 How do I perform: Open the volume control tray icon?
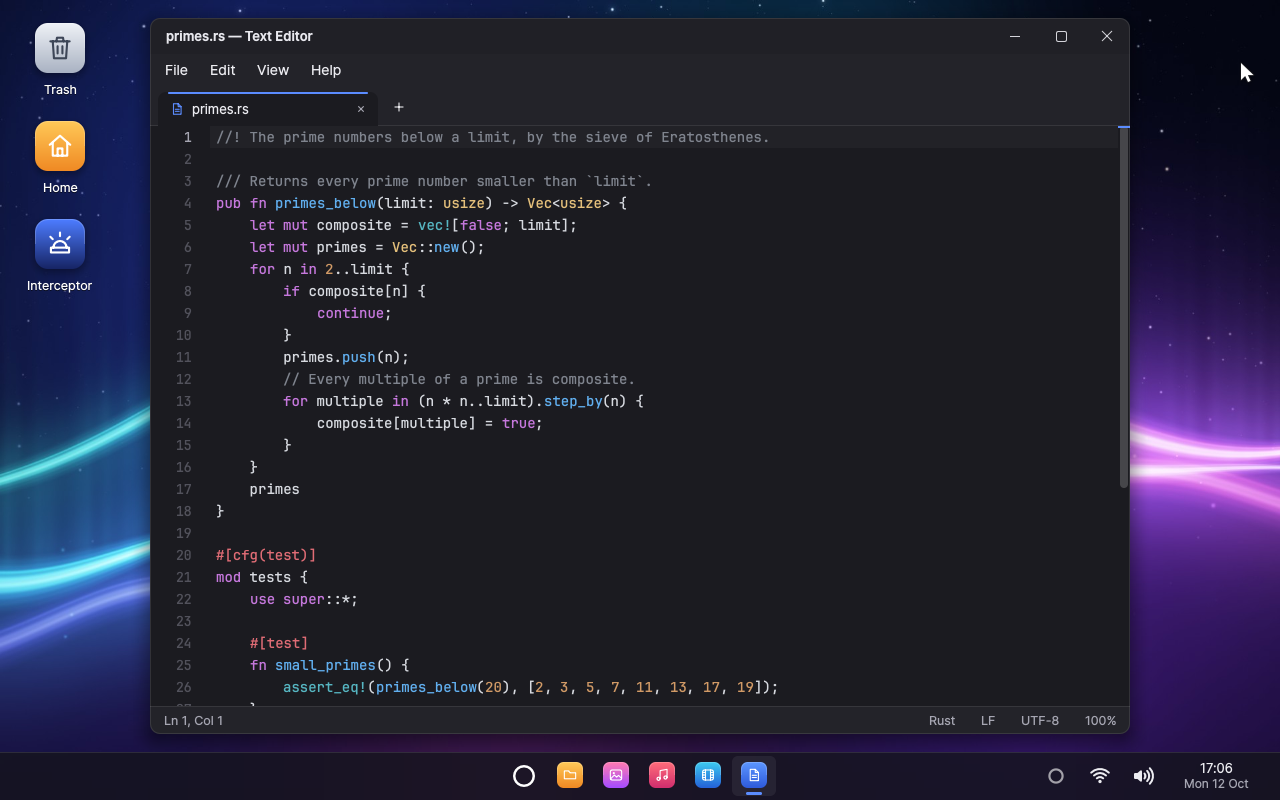[1143, 776]
